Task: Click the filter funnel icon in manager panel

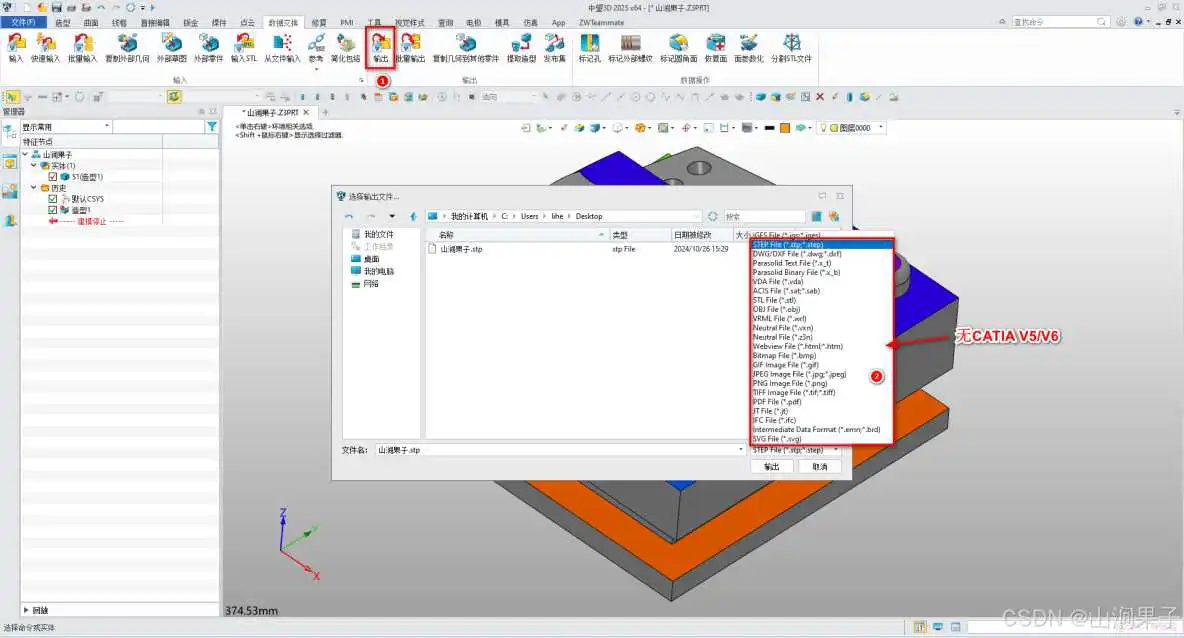Action: coord(211,127)
